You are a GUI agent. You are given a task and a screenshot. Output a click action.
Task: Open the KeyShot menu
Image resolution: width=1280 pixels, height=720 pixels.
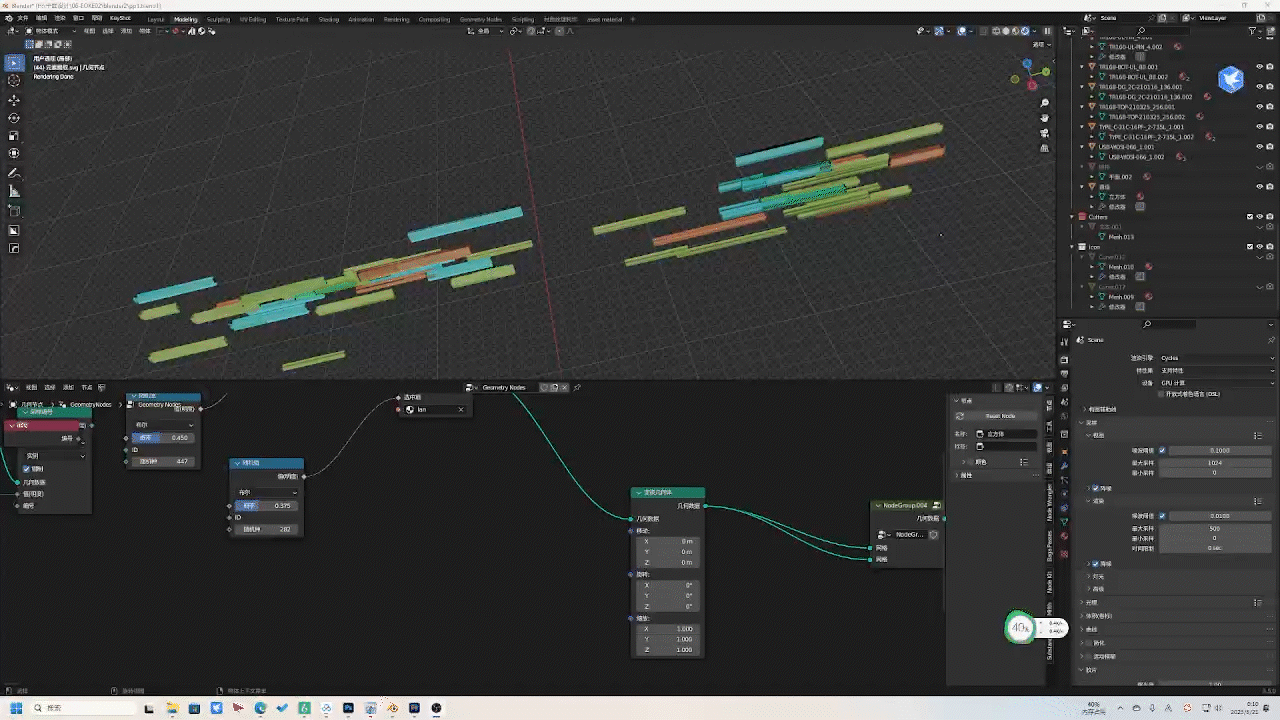click(120, 18)
